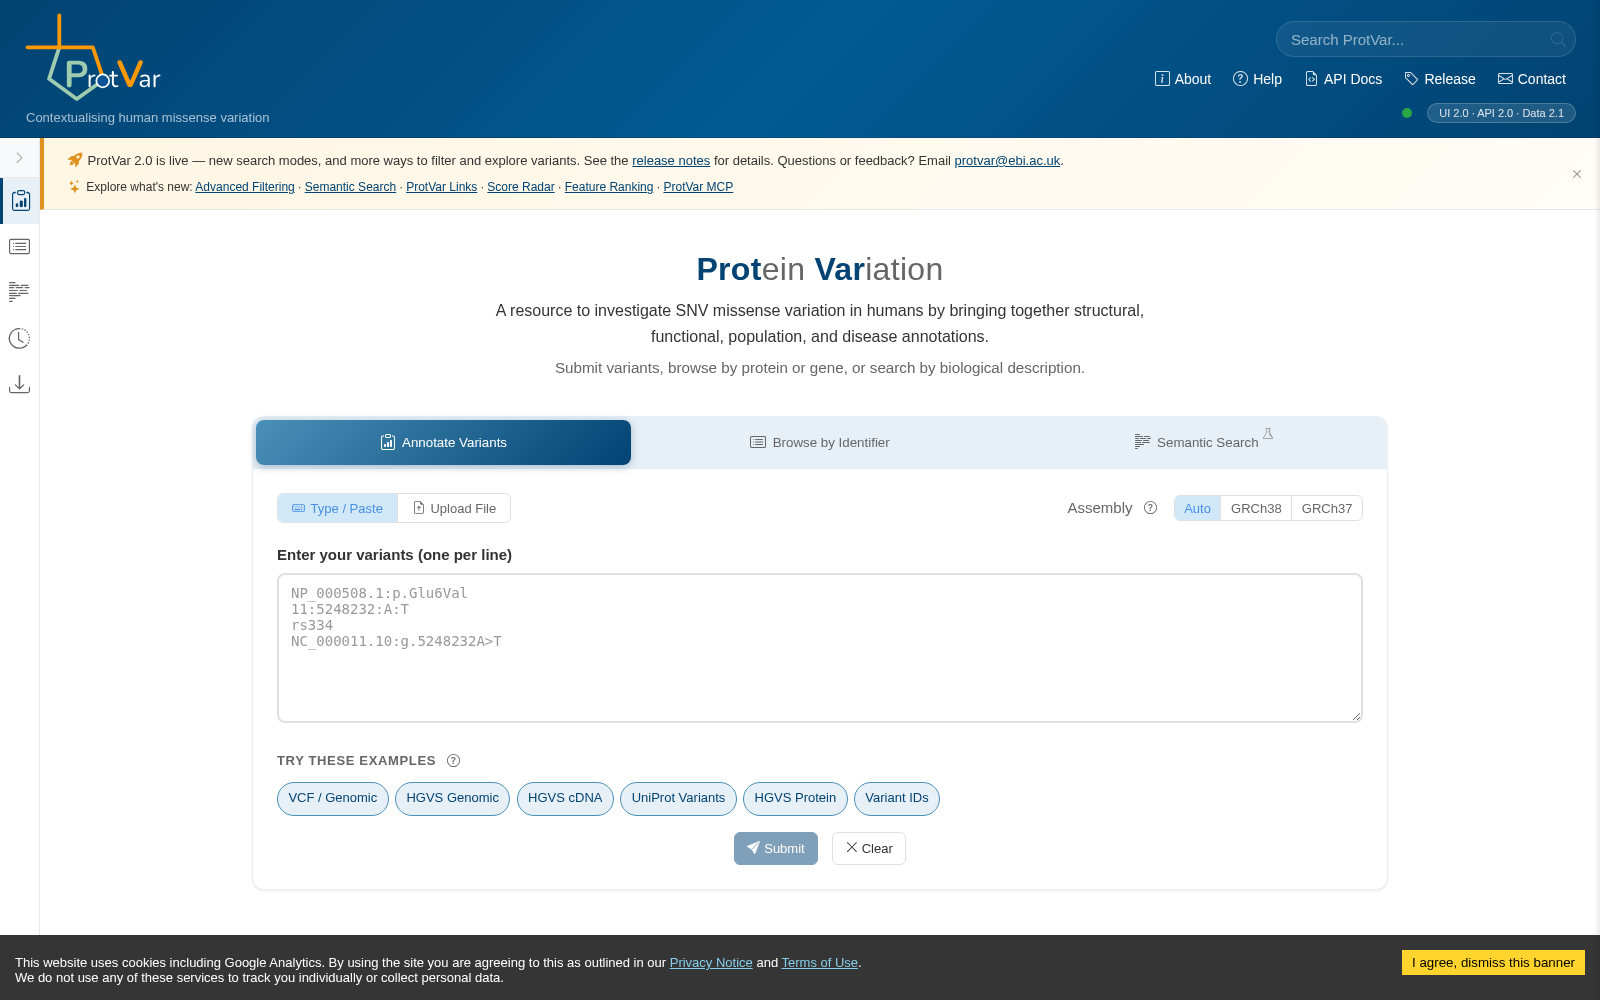The height and width of the screenshot is (1000, 1600).
Task: Click the green status indicator dot
Action: 1407,113
